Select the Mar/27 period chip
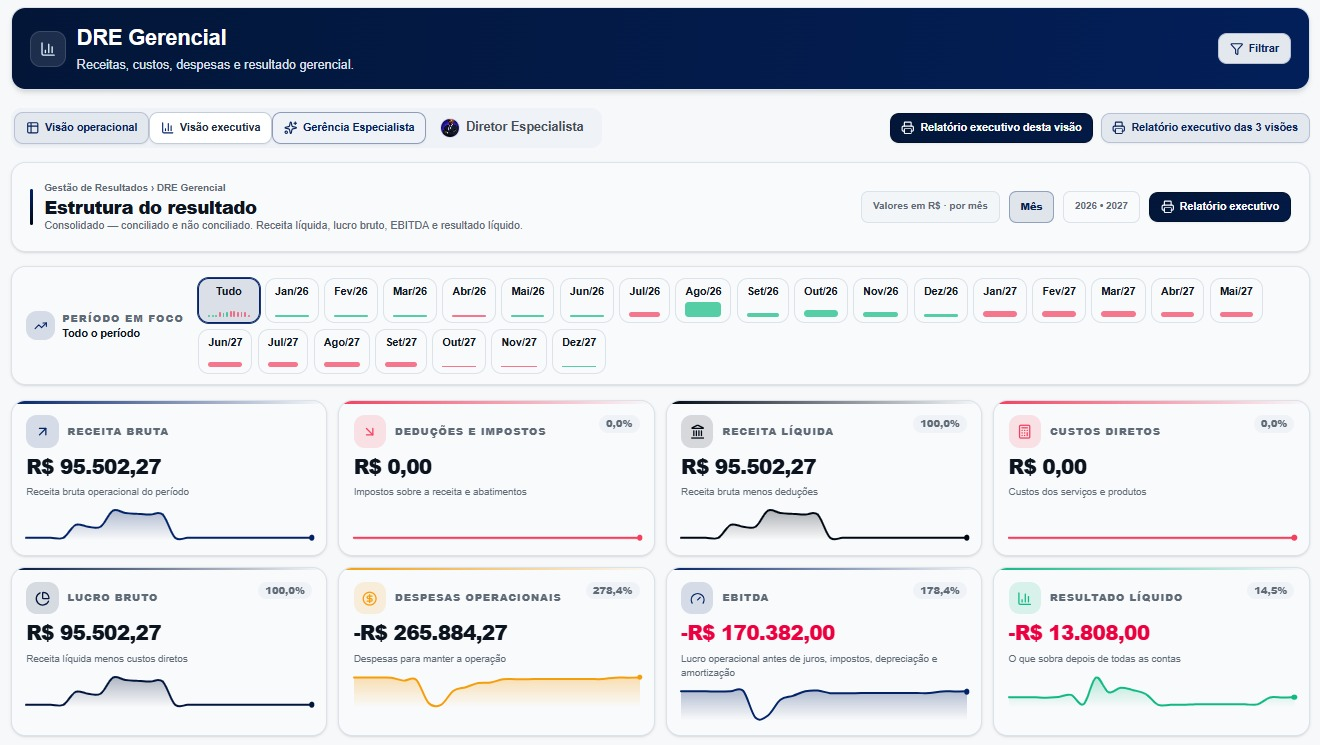This screenshot has width=1320, height=745. (x=1118, y=300)
